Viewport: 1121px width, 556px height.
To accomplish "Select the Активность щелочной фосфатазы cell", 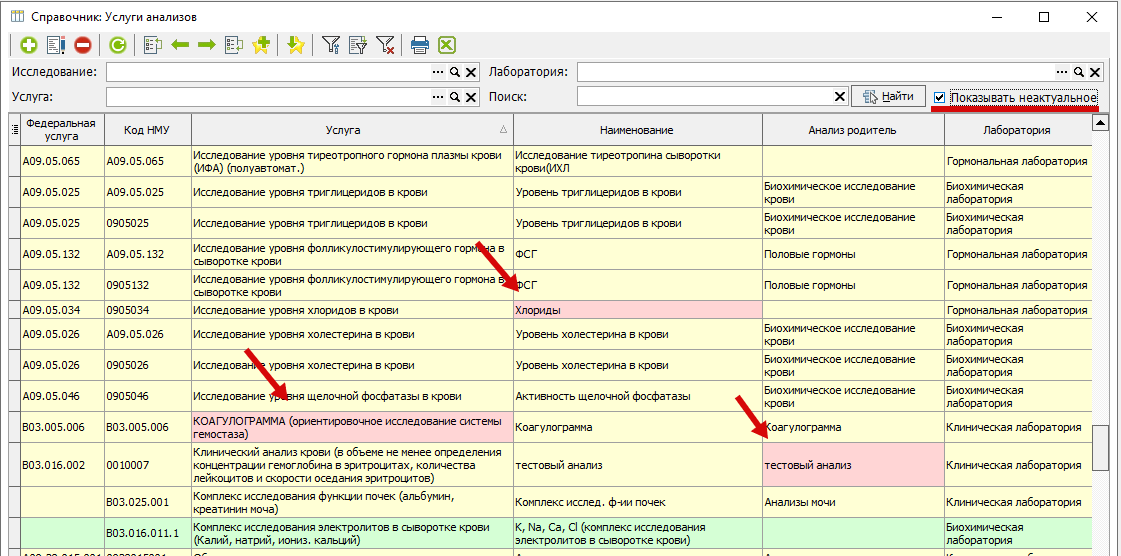I will click(x=637, y=396).
